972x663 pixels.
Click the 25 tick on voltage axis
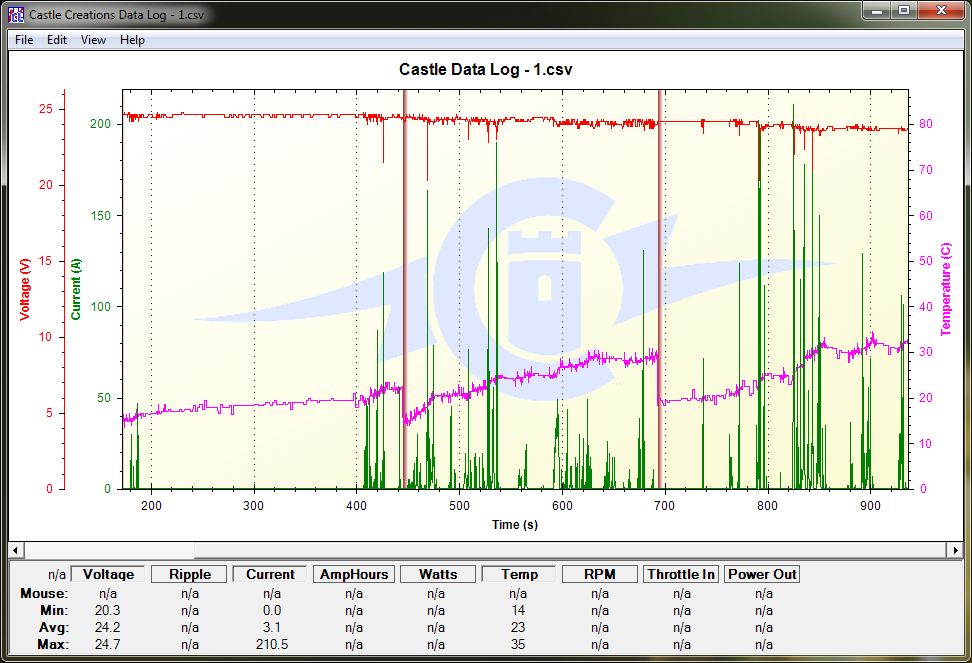[x=46, y=109]
